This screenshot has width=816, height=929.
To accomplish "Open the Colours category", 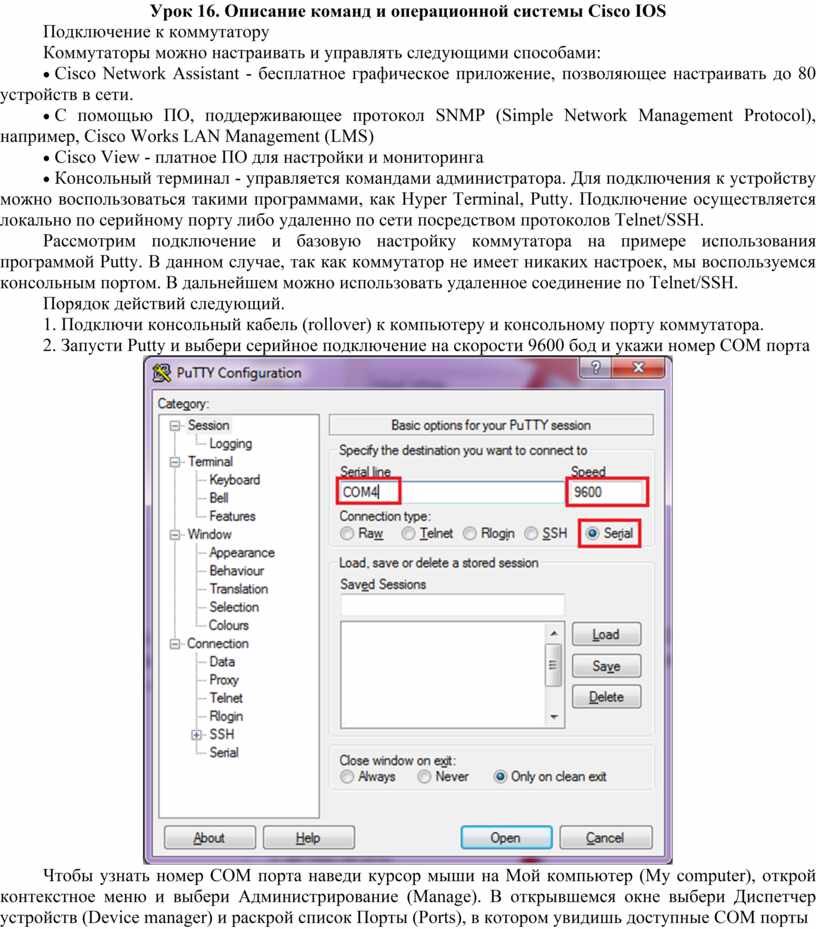I will [x=229, y=625].
